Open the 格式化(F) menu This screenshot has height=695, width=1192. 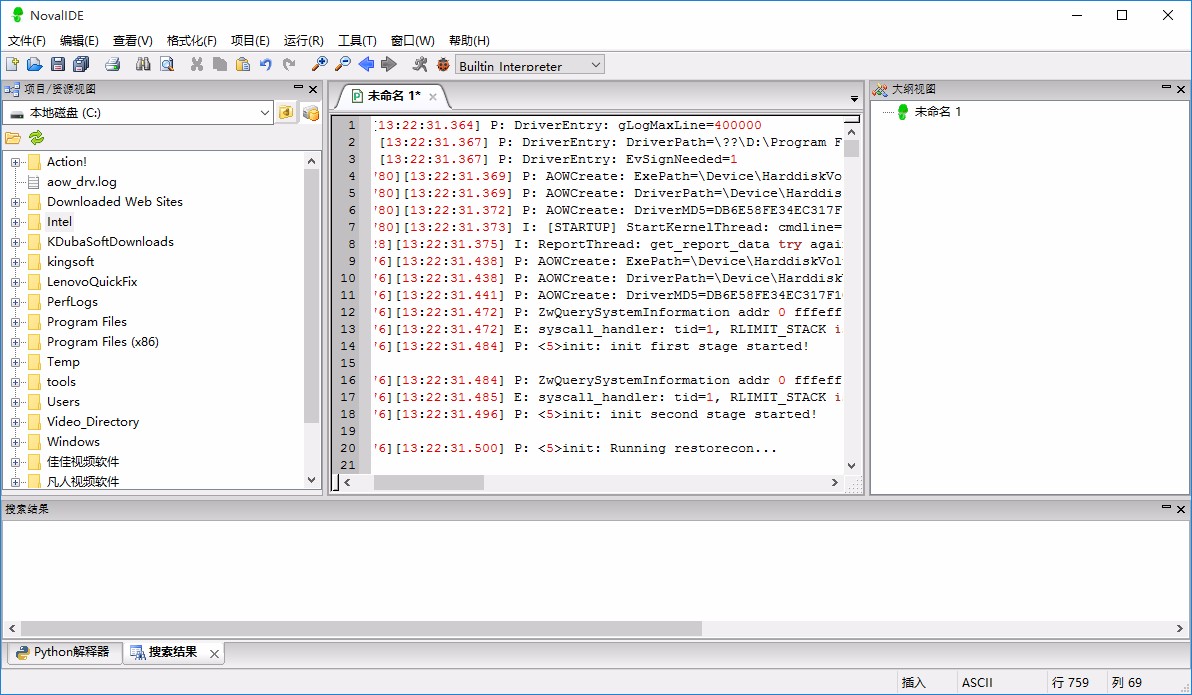tap(192, 40)
